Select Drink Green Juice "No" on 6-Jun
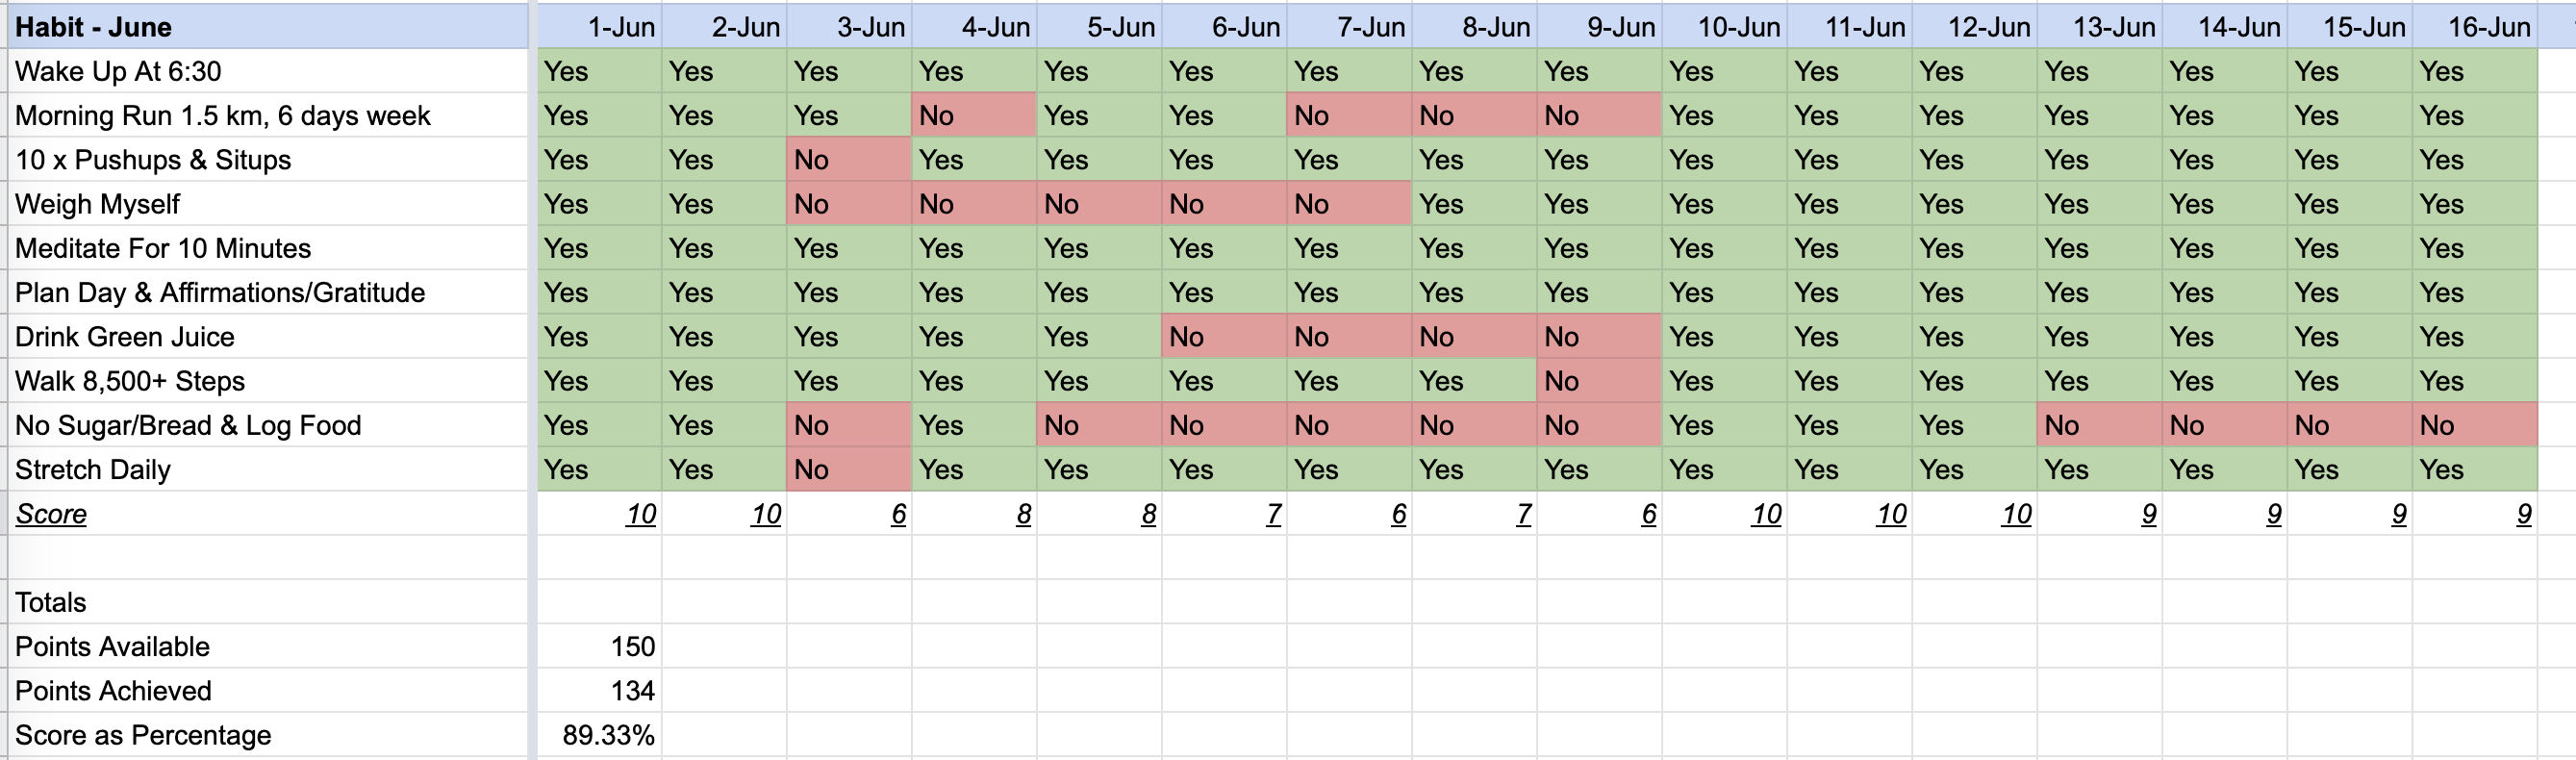 [x=1223, y=337]
